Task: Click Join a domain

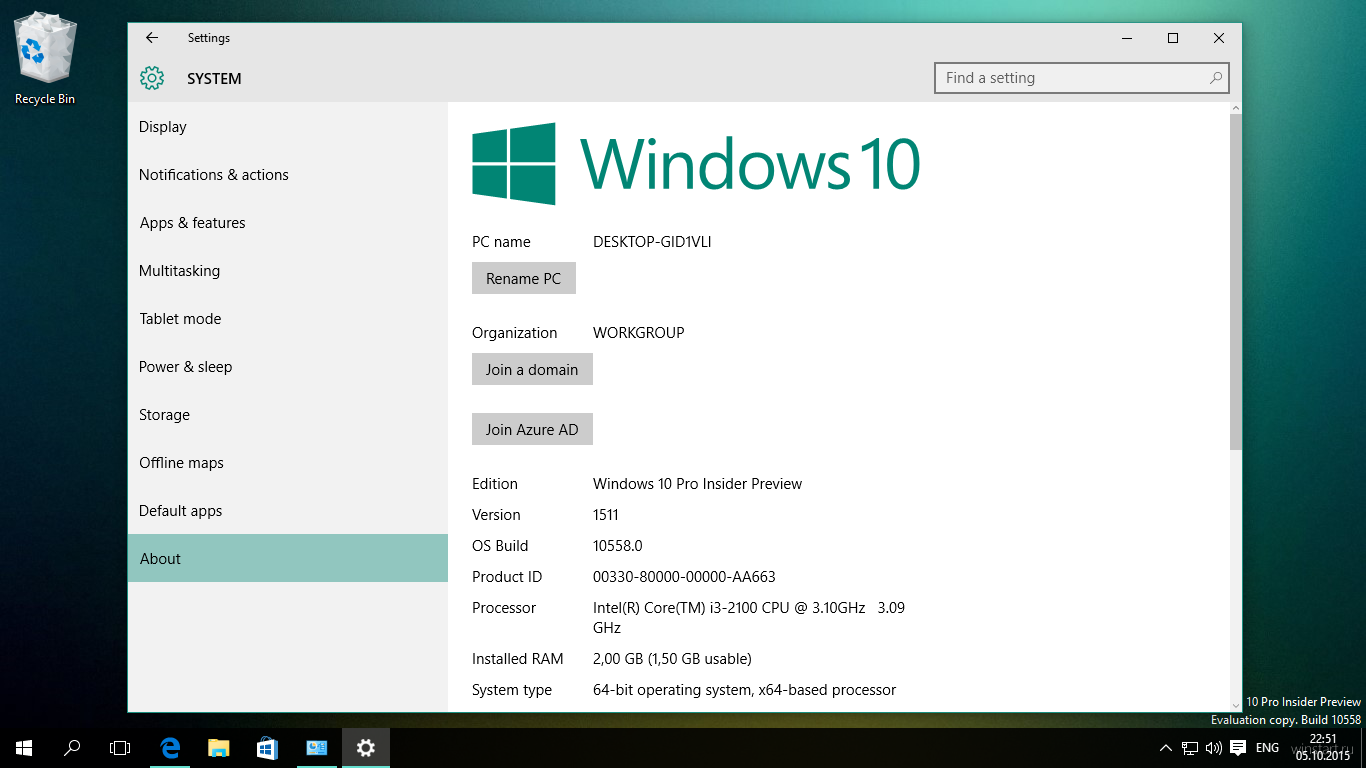Action: (x=532, y=369)
